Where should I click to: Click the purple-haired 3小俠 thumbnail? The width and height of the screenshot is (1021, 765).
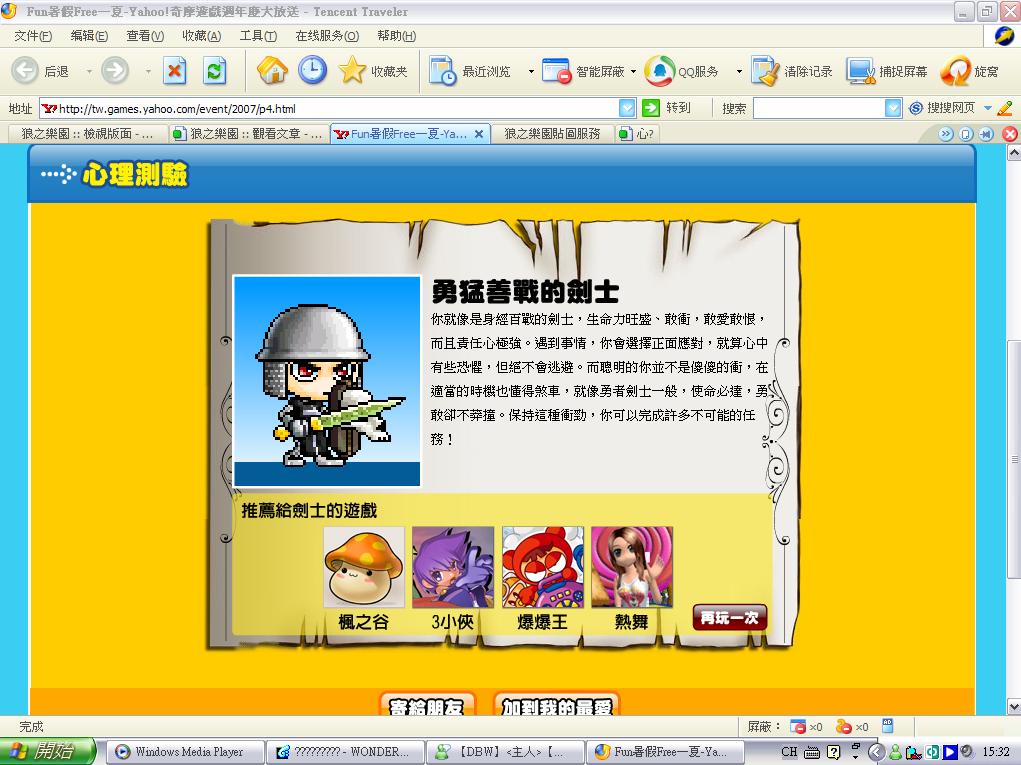click(x=453, y=567)
